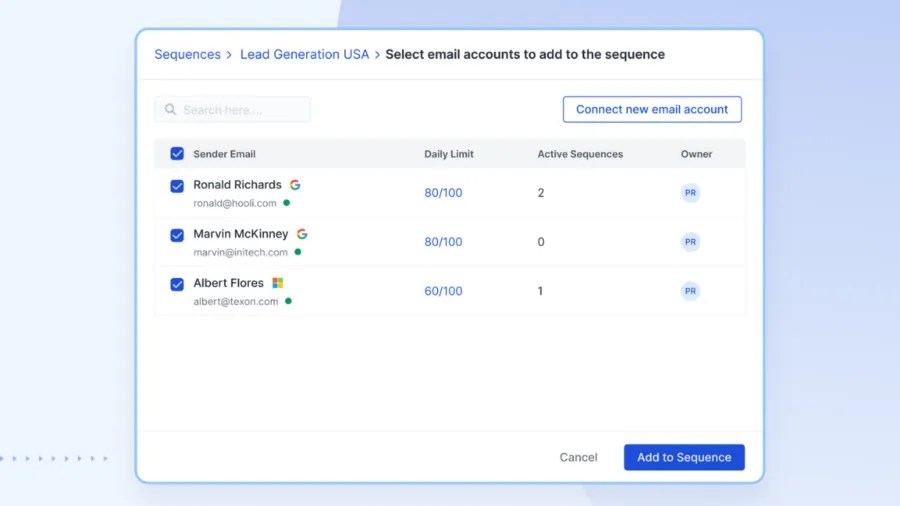
Task: Click Add to Sequence button
Action: 684,457
